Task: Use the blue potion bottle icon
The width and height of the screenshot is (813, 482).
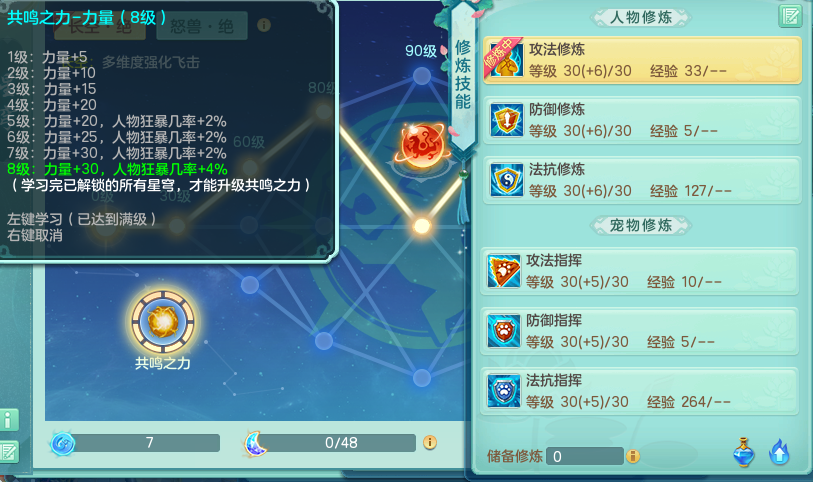Action: [744, 452]
